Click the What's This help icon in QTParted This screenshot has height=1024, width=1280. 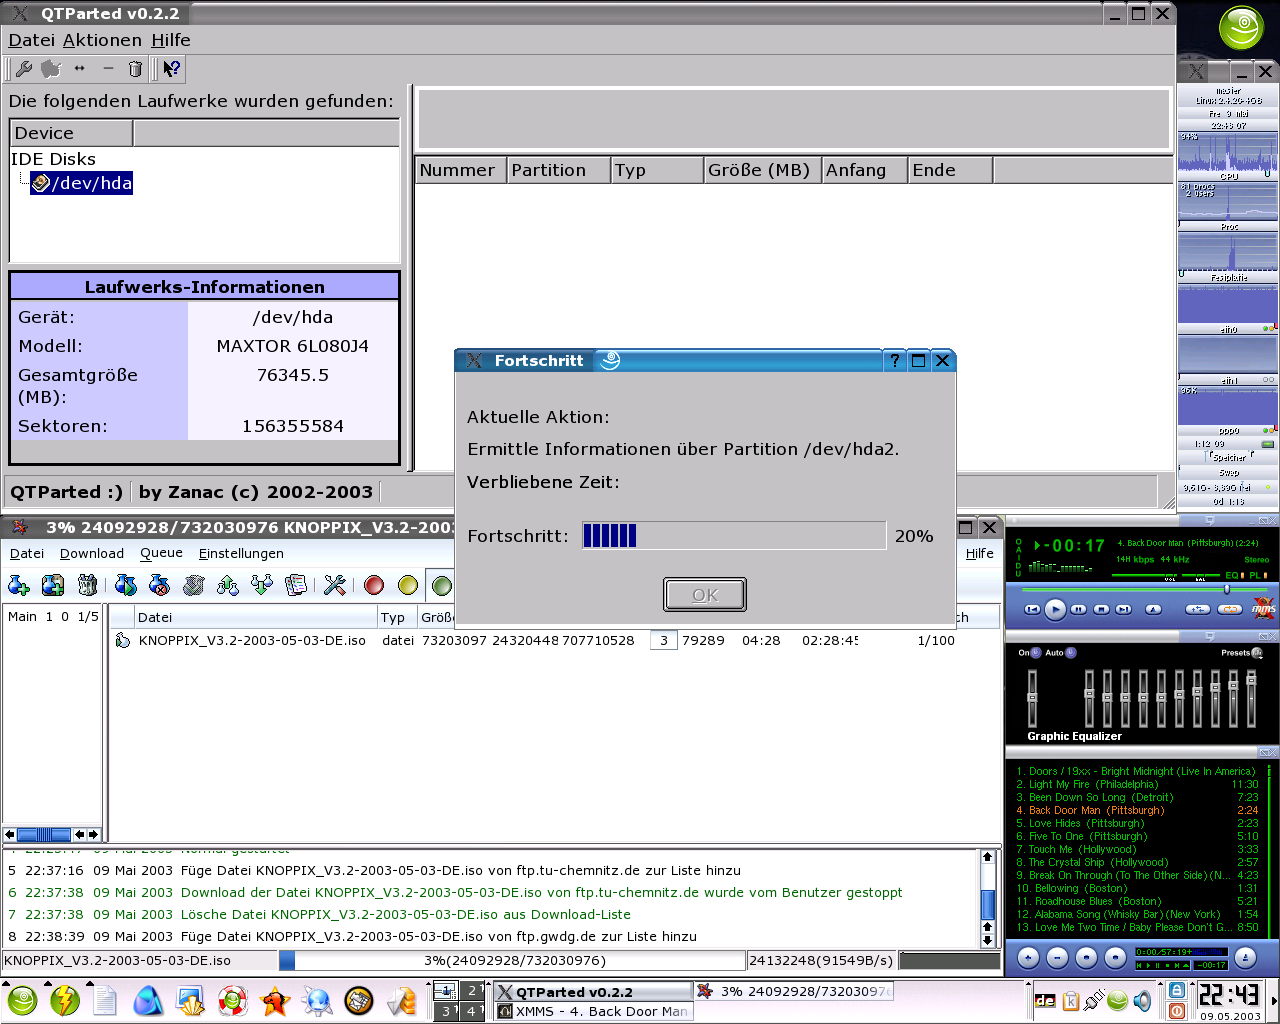172,69
